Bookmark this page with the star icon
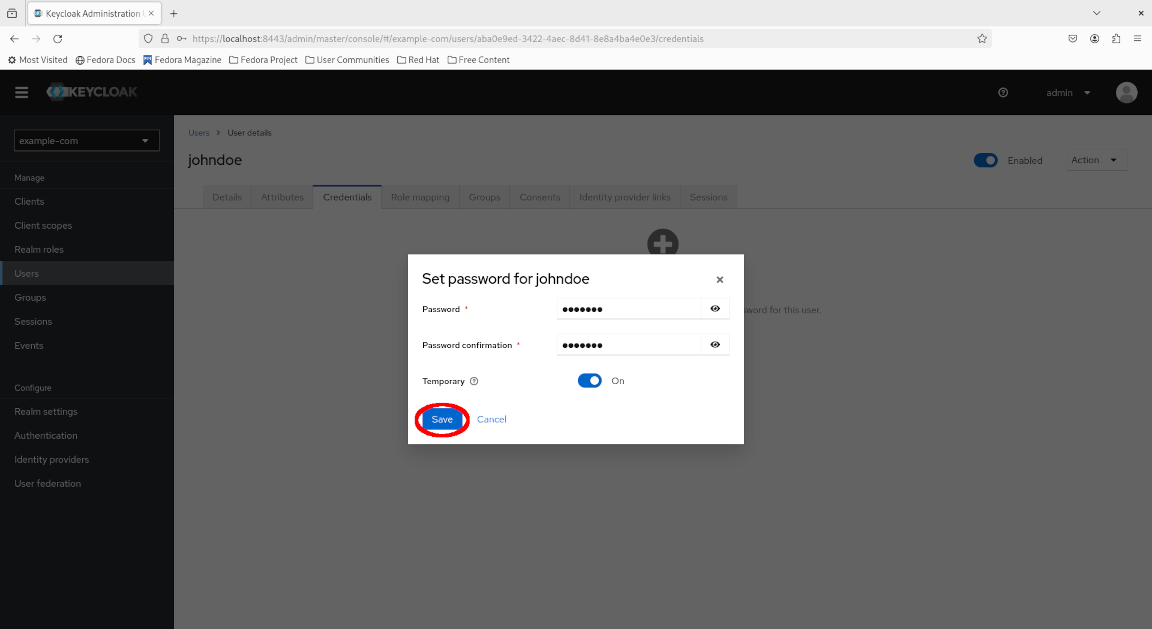Viewport: 1152px width, 629px height. (x=982, y=38)
